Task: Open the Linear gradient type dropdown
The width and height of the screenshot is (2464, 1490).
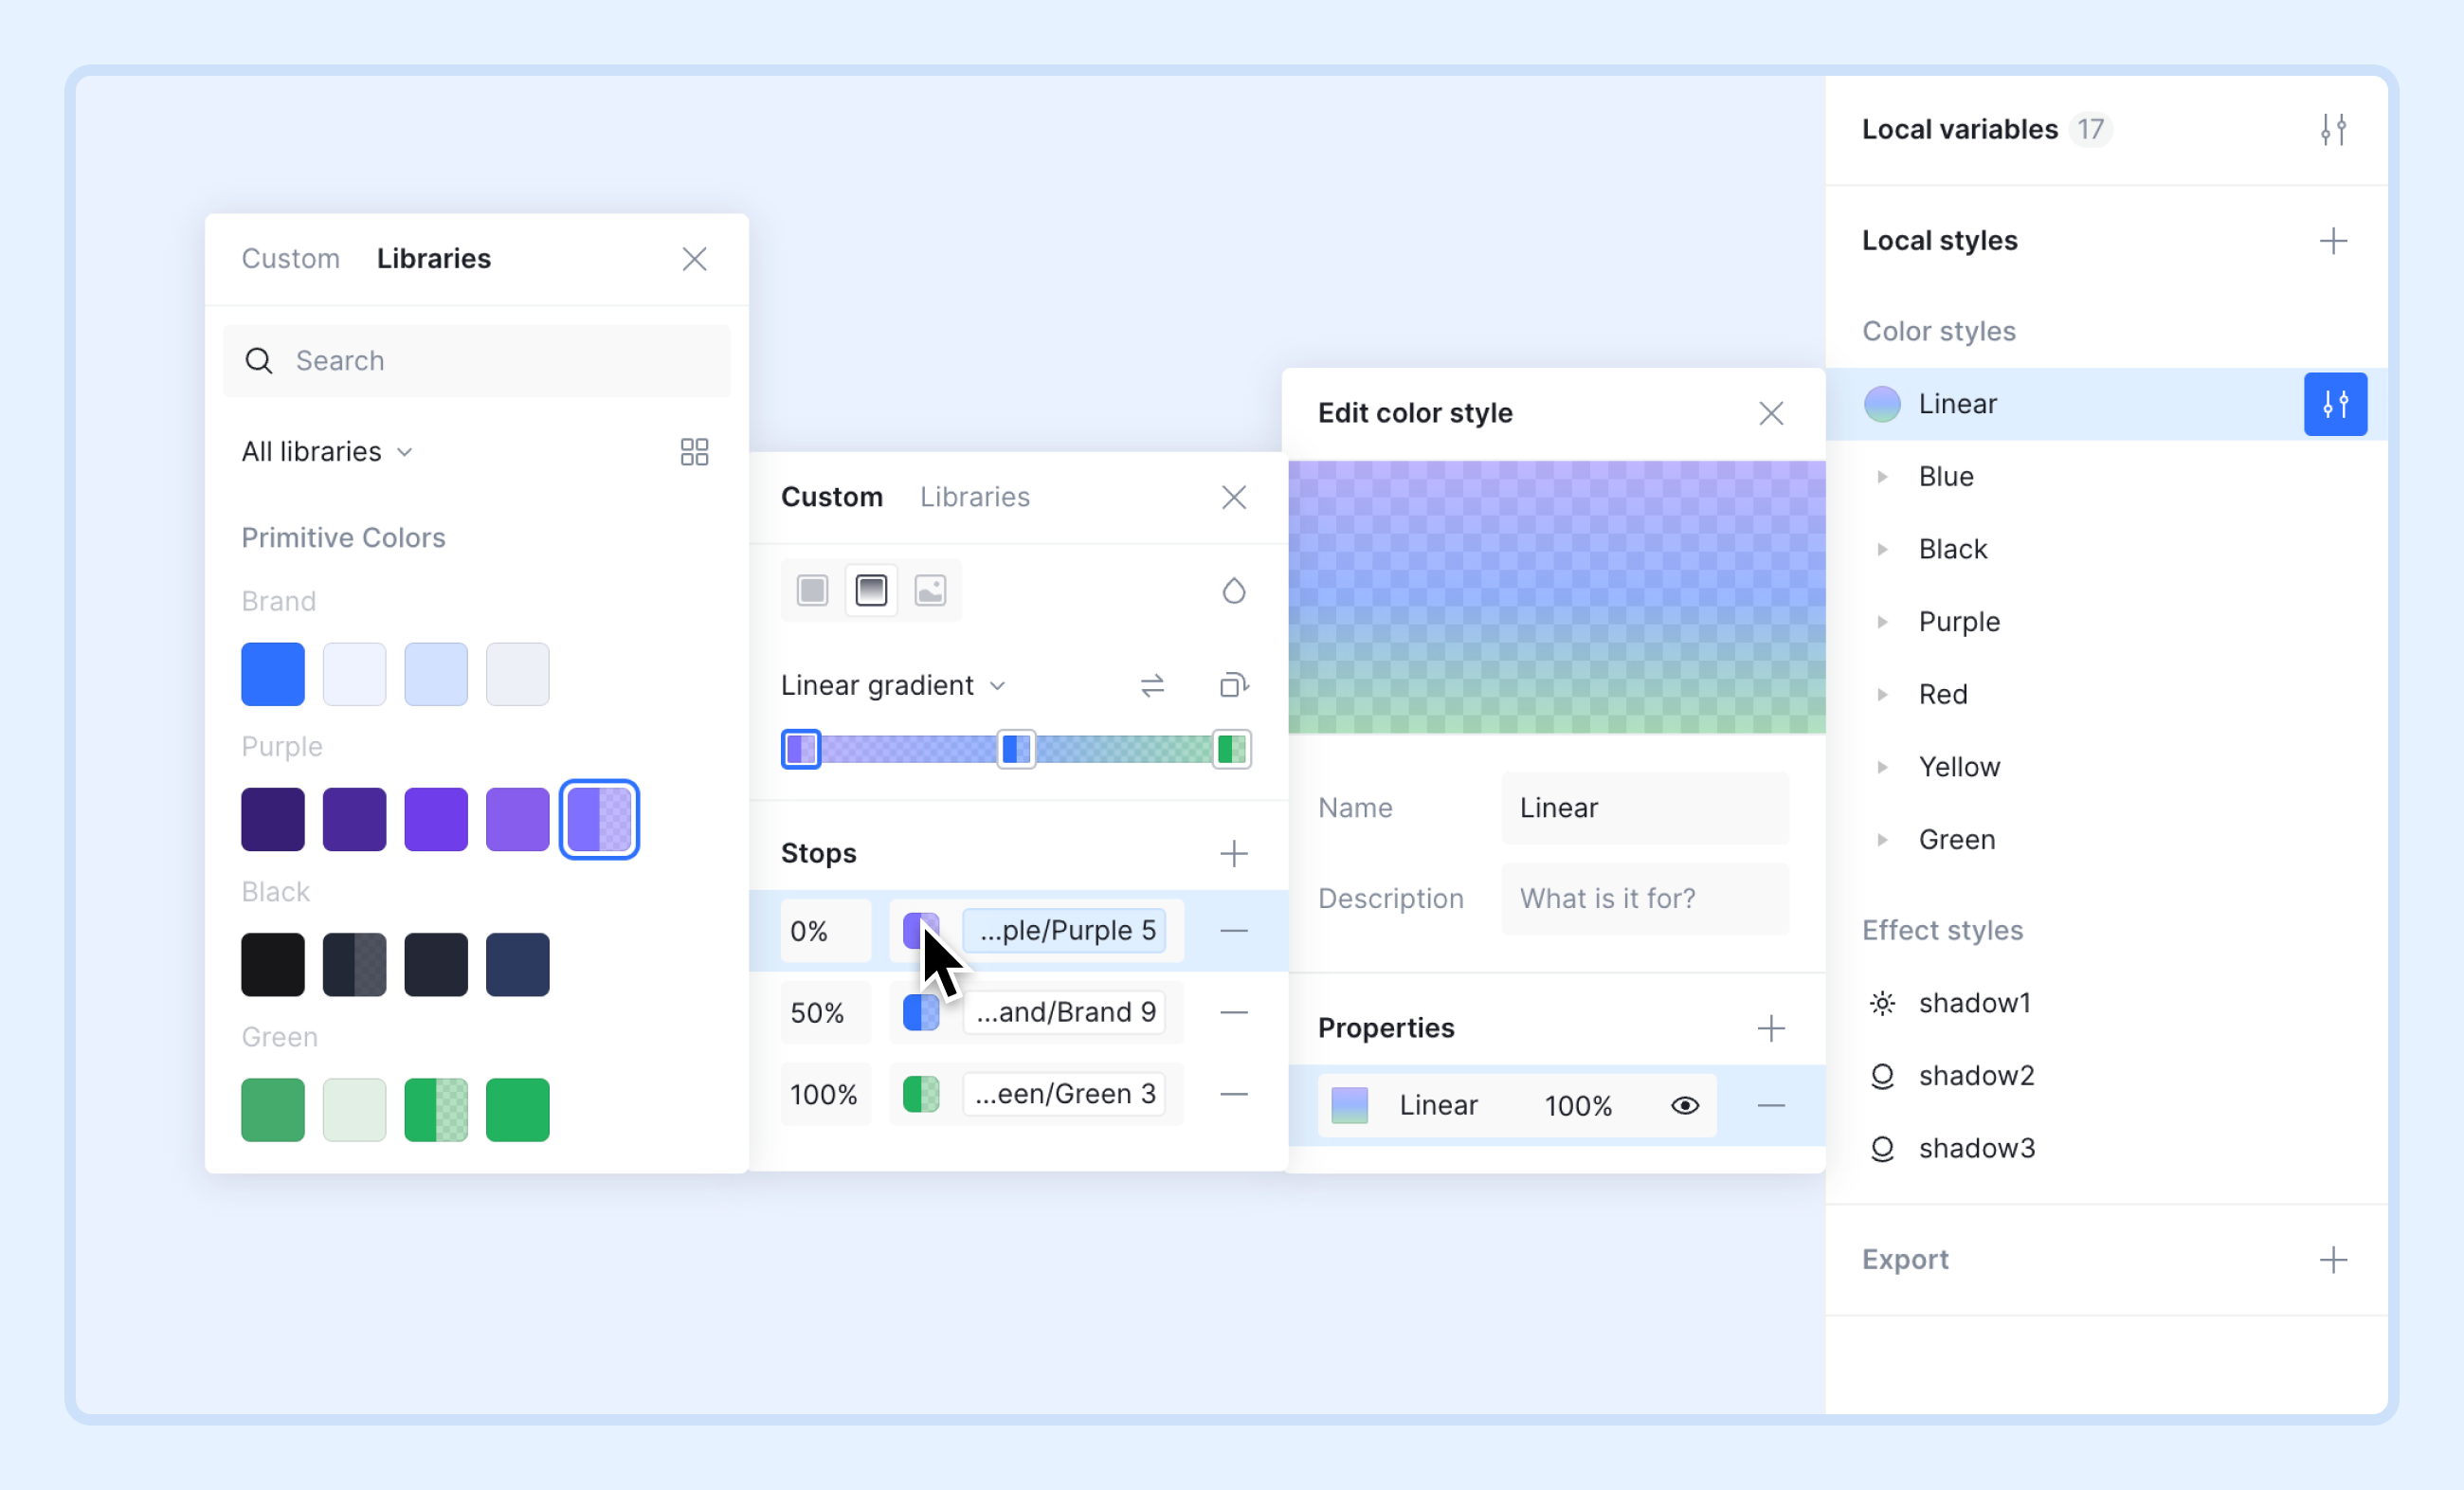Action: 893,683
